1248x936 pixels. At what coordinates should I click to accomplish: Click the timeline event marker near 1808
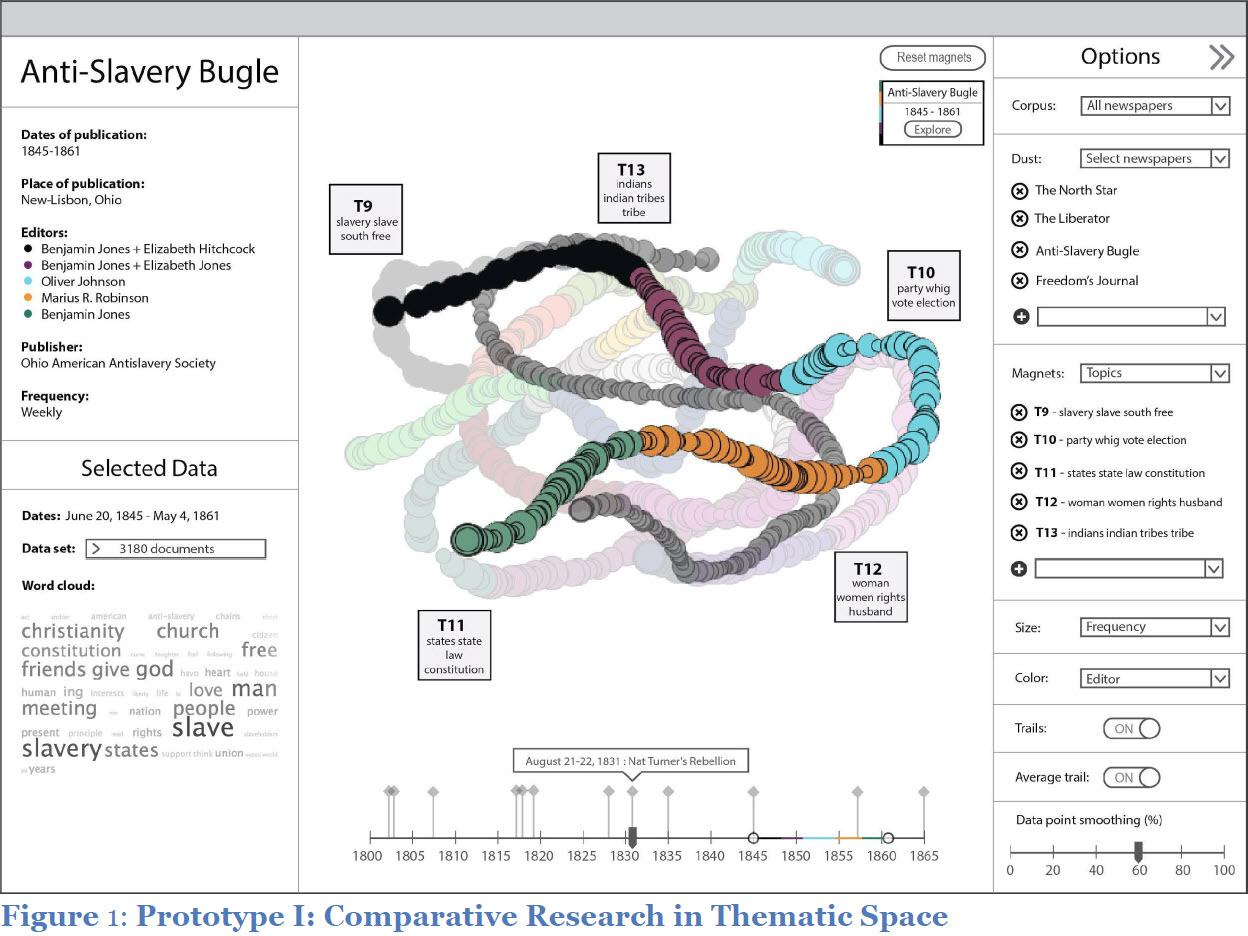click(433, 791)
